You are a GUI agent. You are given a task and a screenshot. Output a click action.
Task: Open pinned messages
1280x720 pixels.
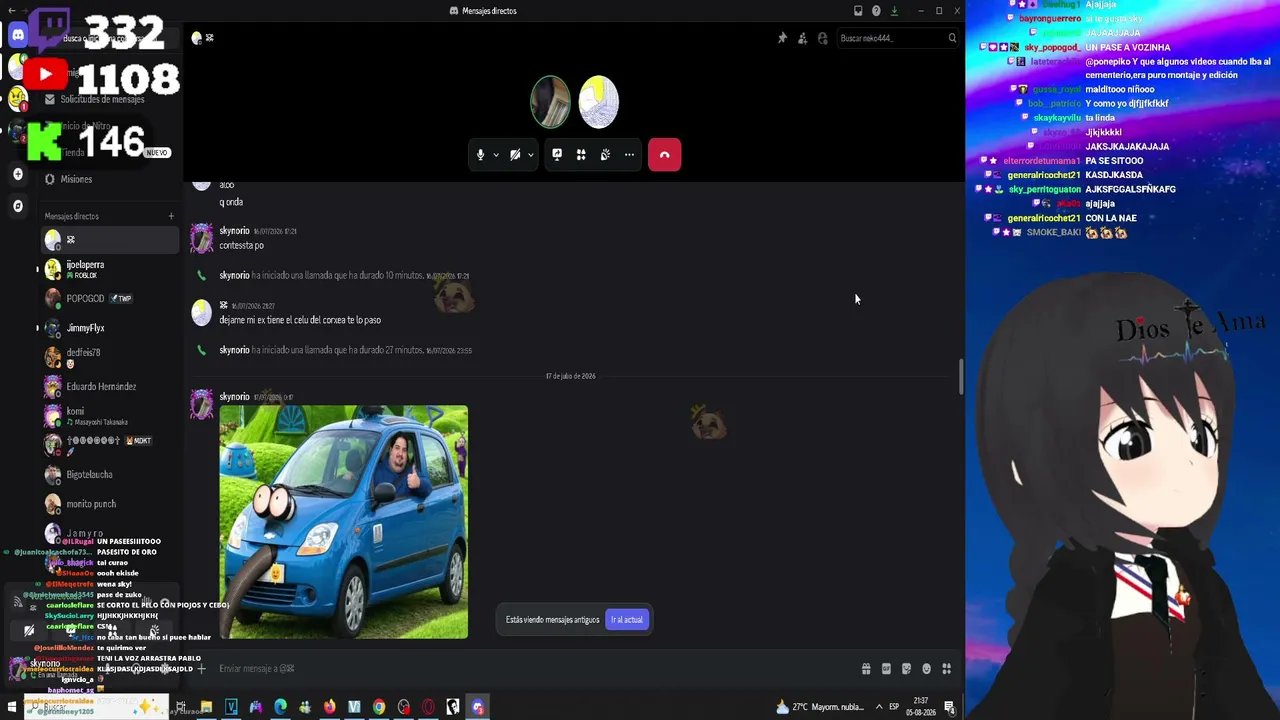coord(782,38)
